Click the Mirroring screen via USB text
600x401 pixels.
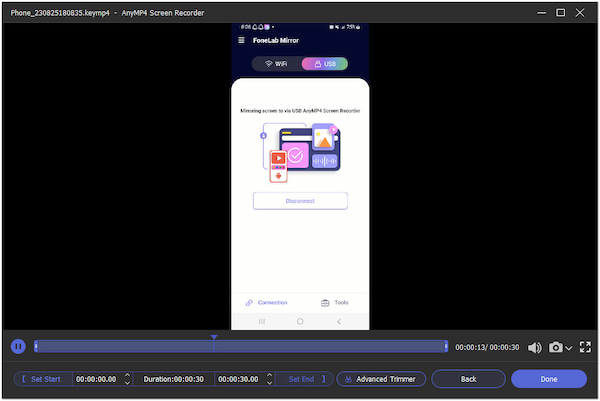click(300, 111)
